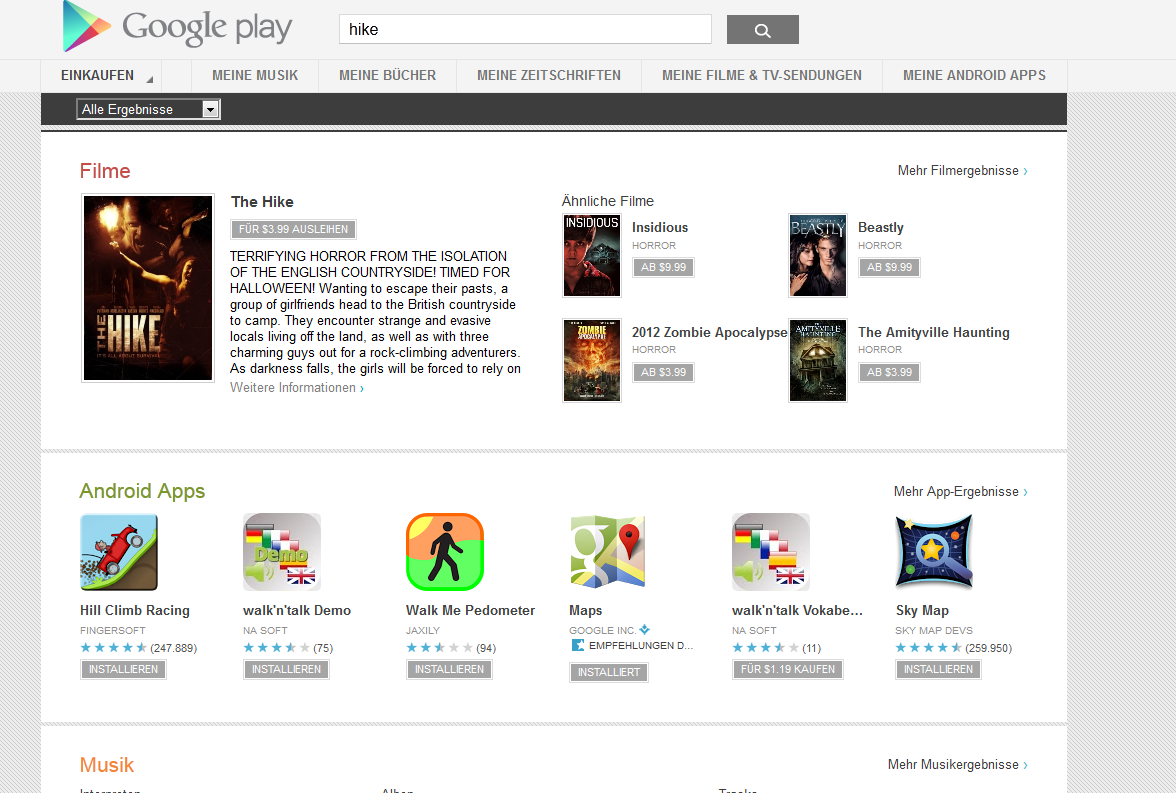1176x793 pixels.
Task: Open the walk'n'talk Vokabeltrainer app icon
Action: click(771, 552)
